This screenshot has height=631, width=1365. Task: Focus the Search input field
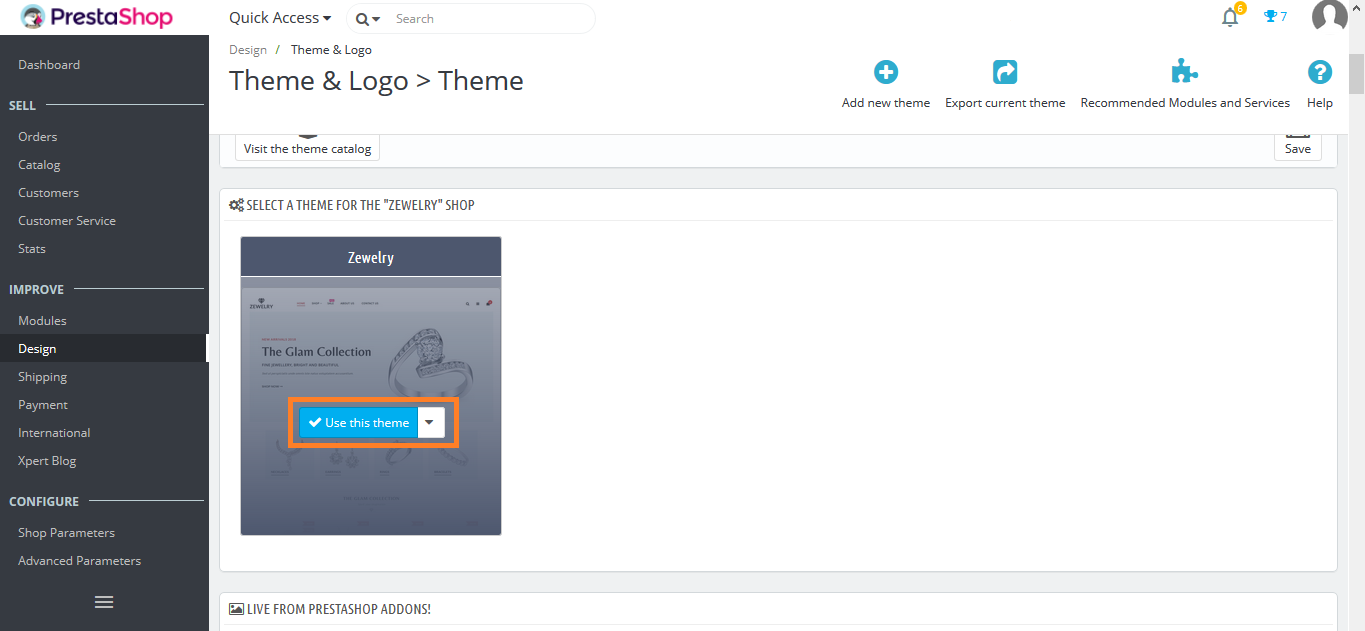coord(490,18)
